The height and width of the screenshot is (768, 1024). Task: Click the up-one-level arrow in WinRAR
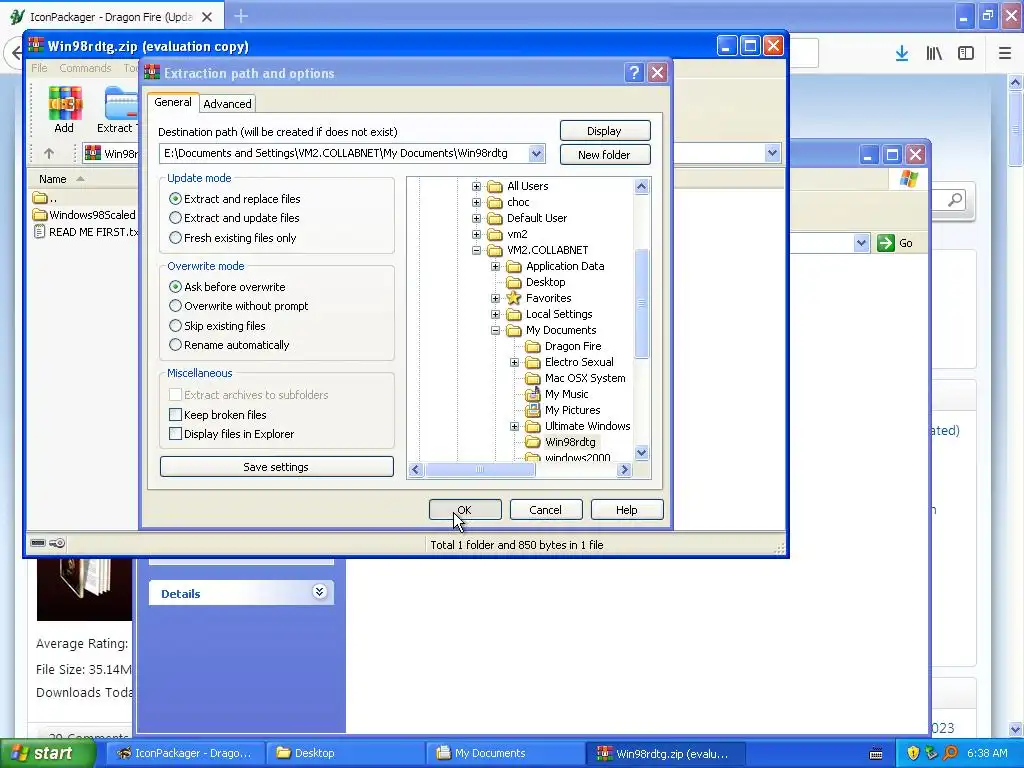coord(49,153)
